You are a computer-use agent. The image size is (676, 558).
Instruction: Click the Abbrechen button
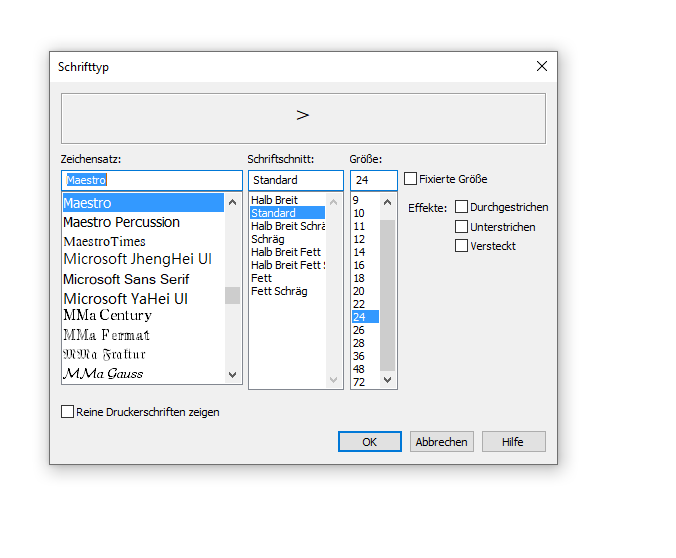click(x=441, y=442)
